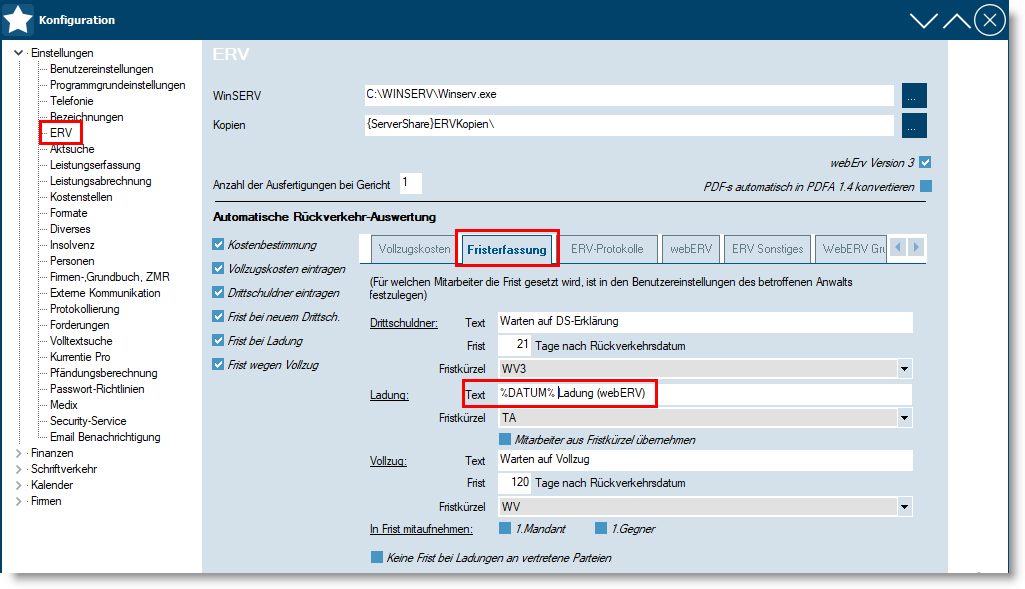Browse for the WinSERV executable path

[914, 95]
